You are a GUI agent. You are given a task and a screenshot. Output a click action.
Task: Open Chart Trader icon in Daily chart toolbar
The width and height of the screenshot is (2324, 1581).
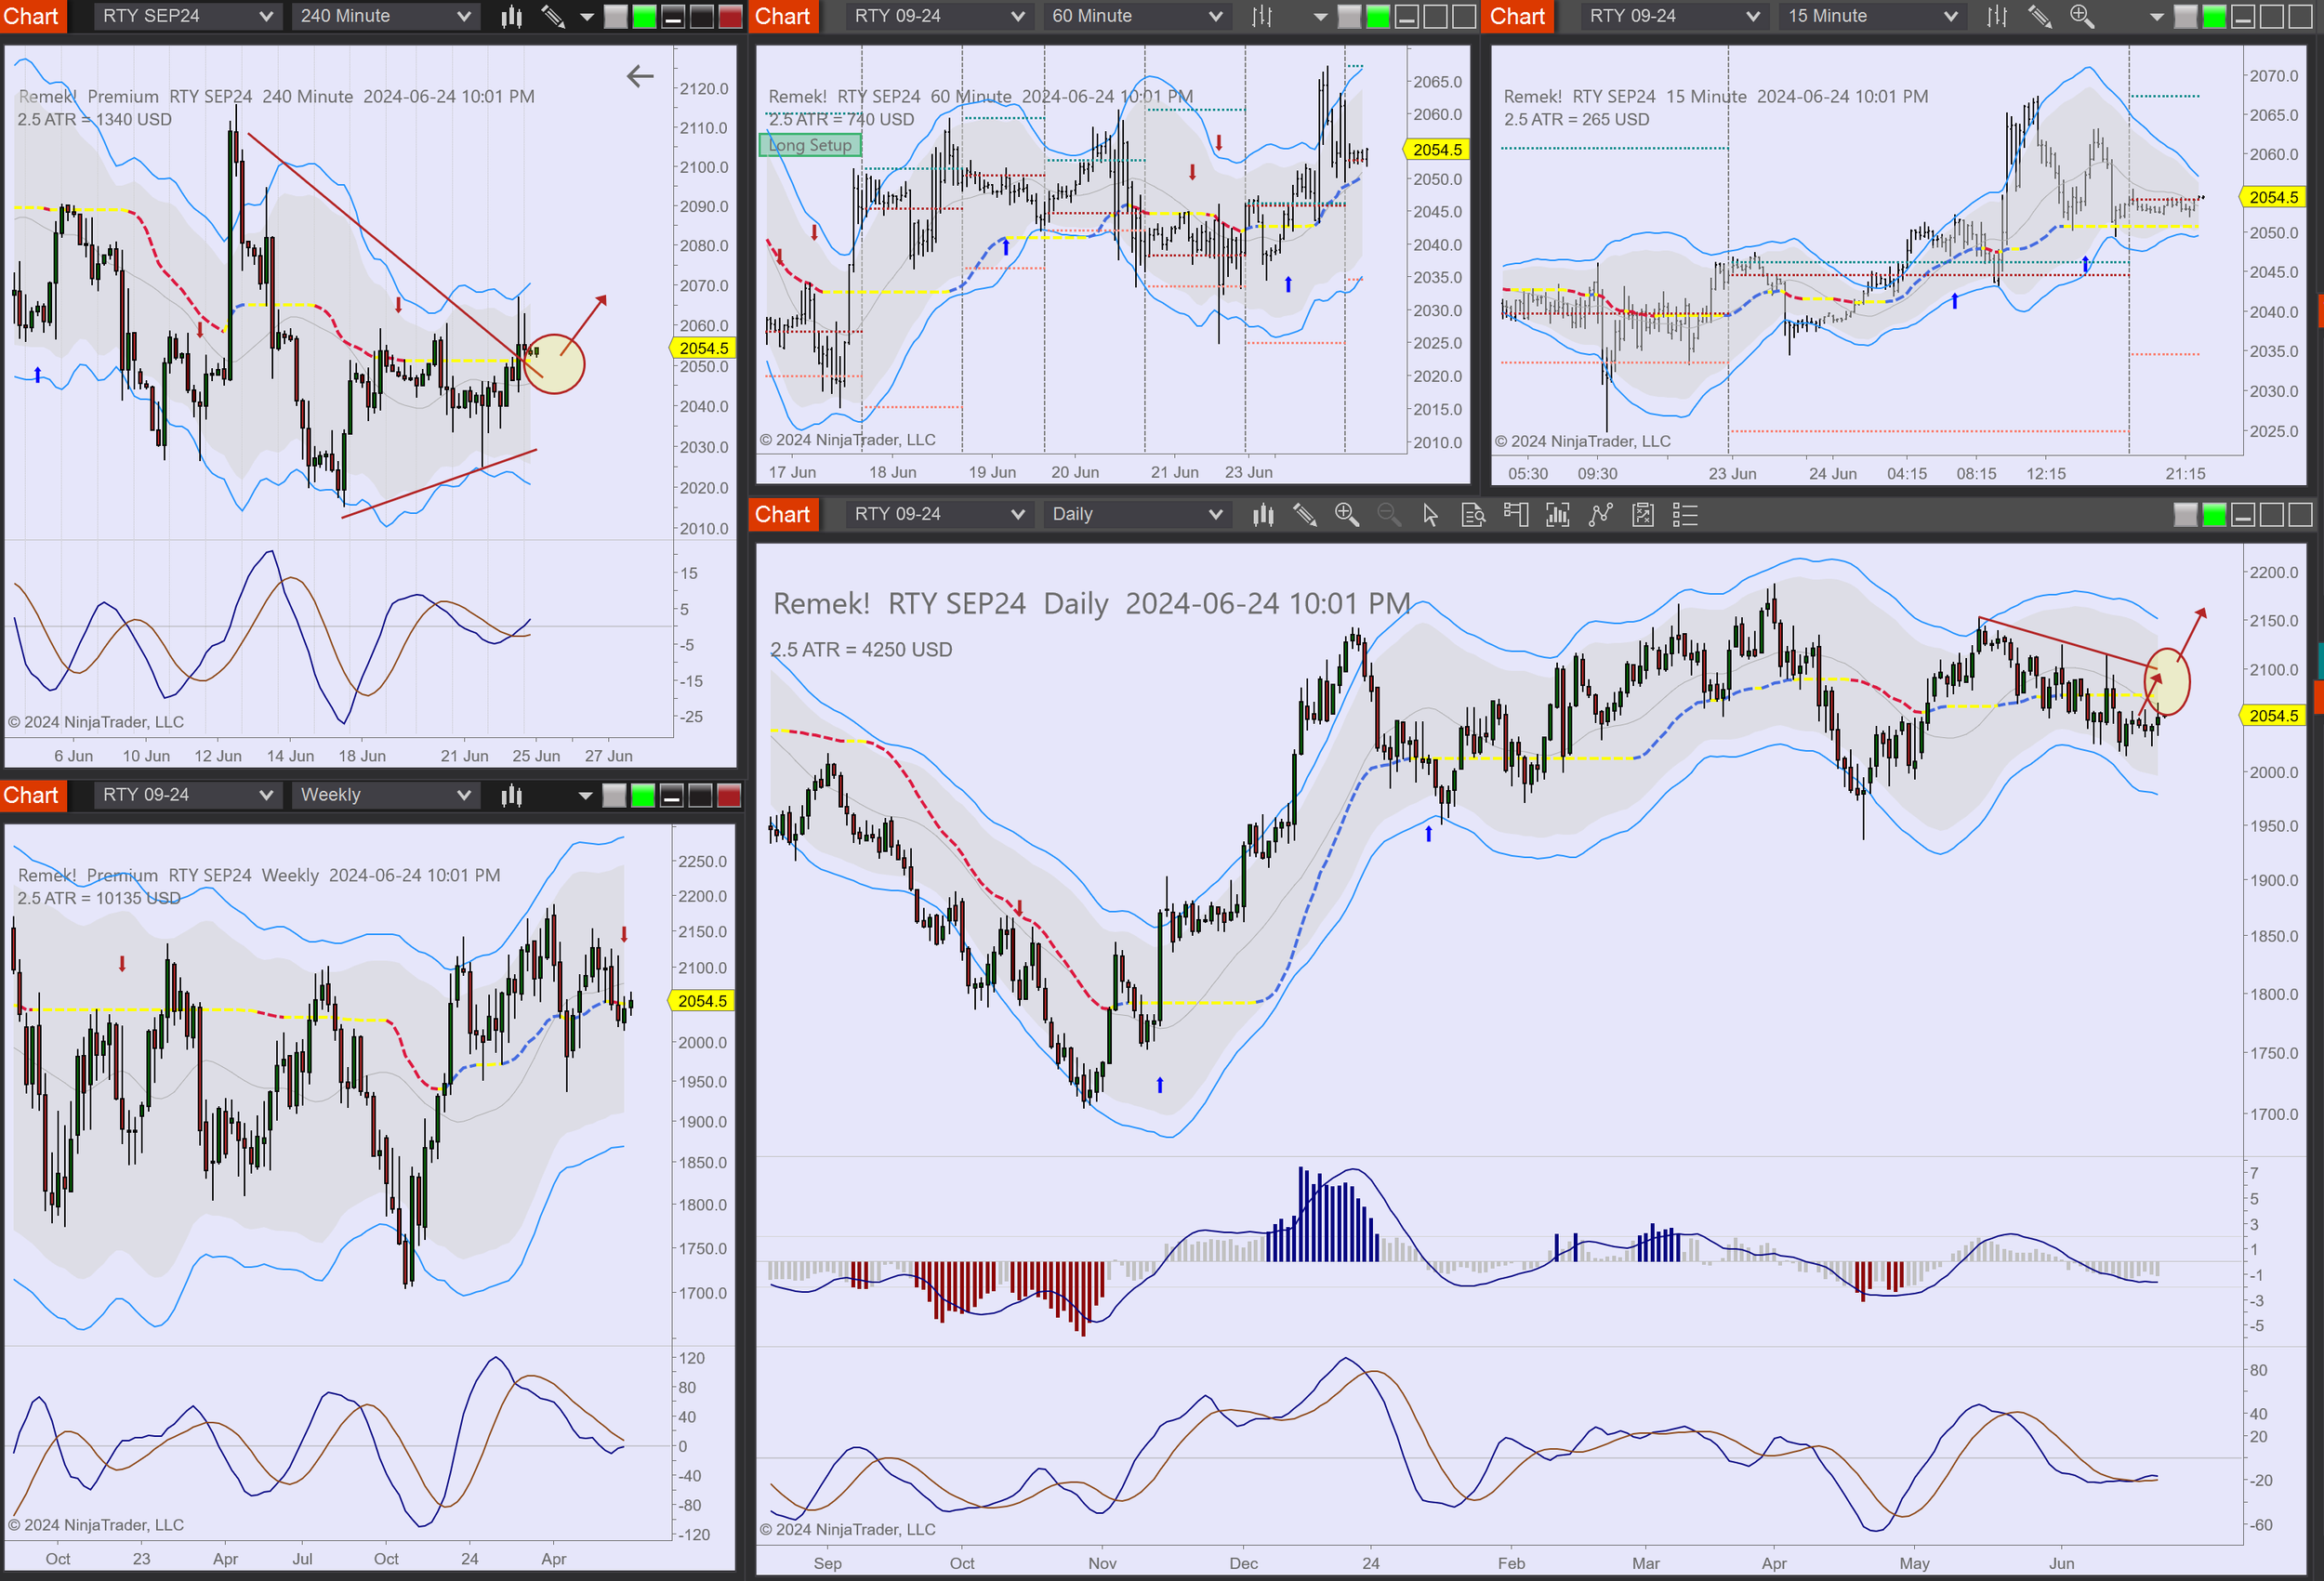click(x=1516, y=514)
